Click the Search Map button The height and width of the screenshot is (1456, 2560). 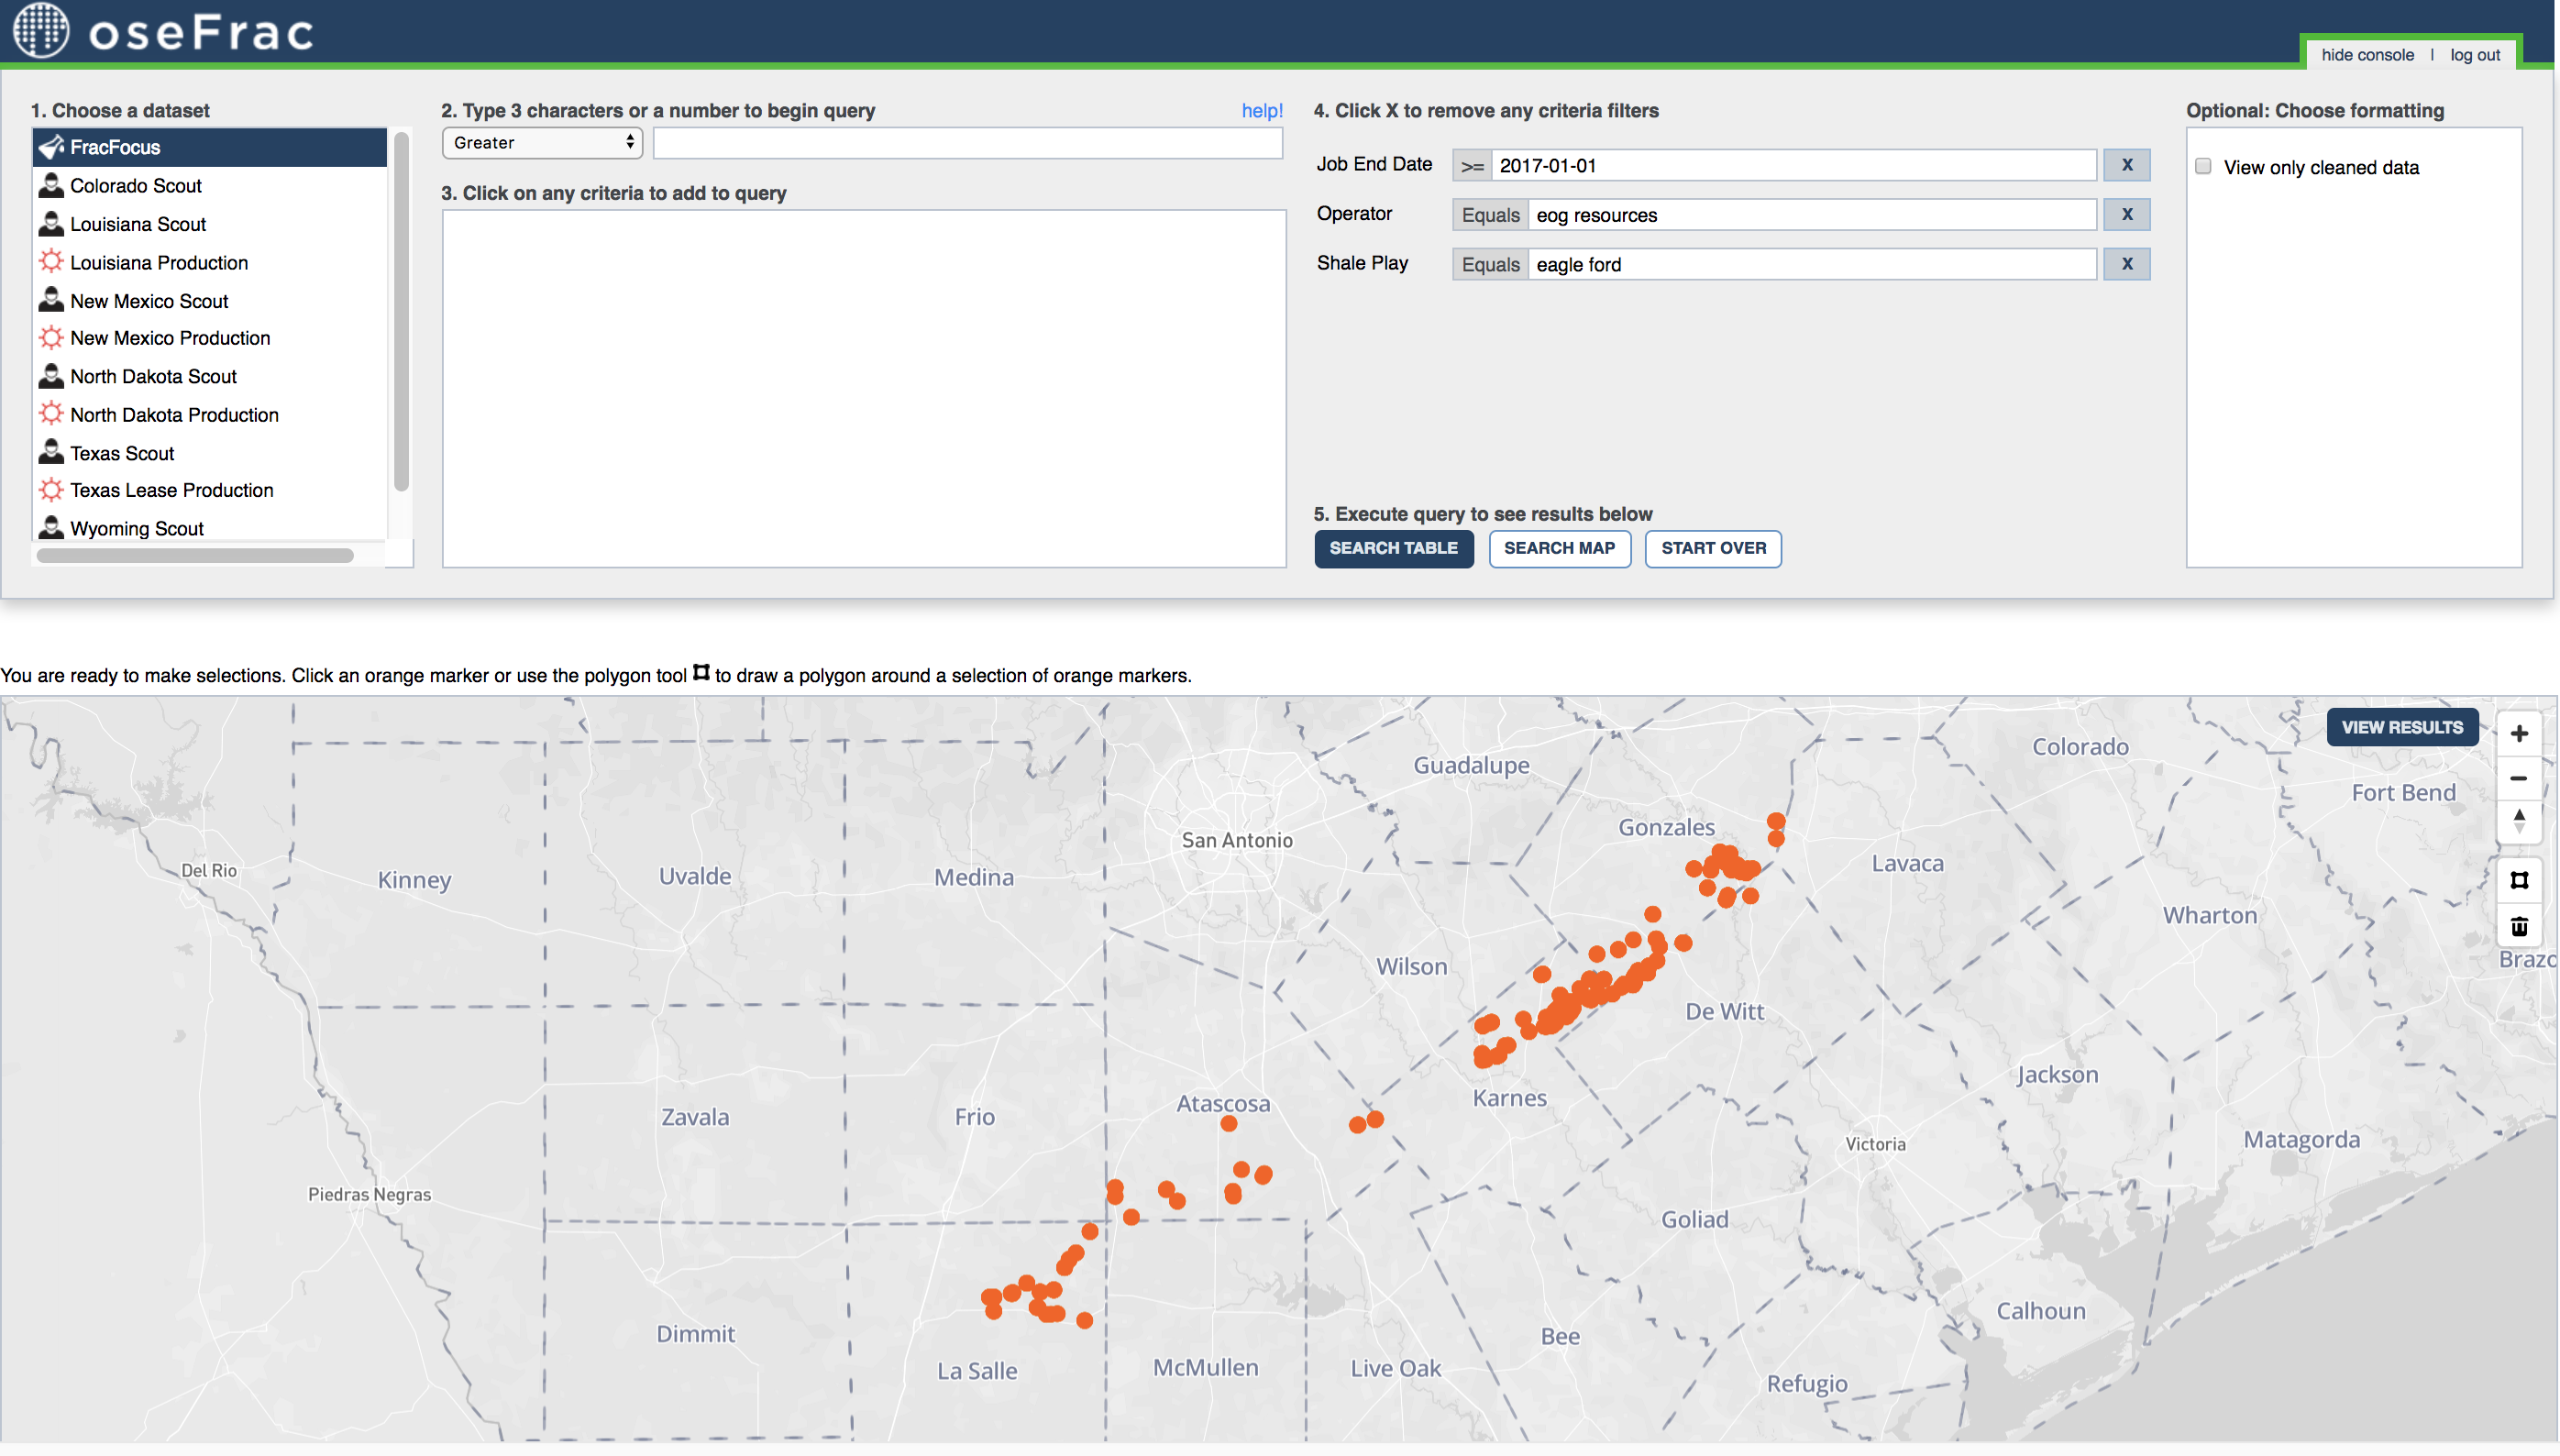(x=1559, y=548)
